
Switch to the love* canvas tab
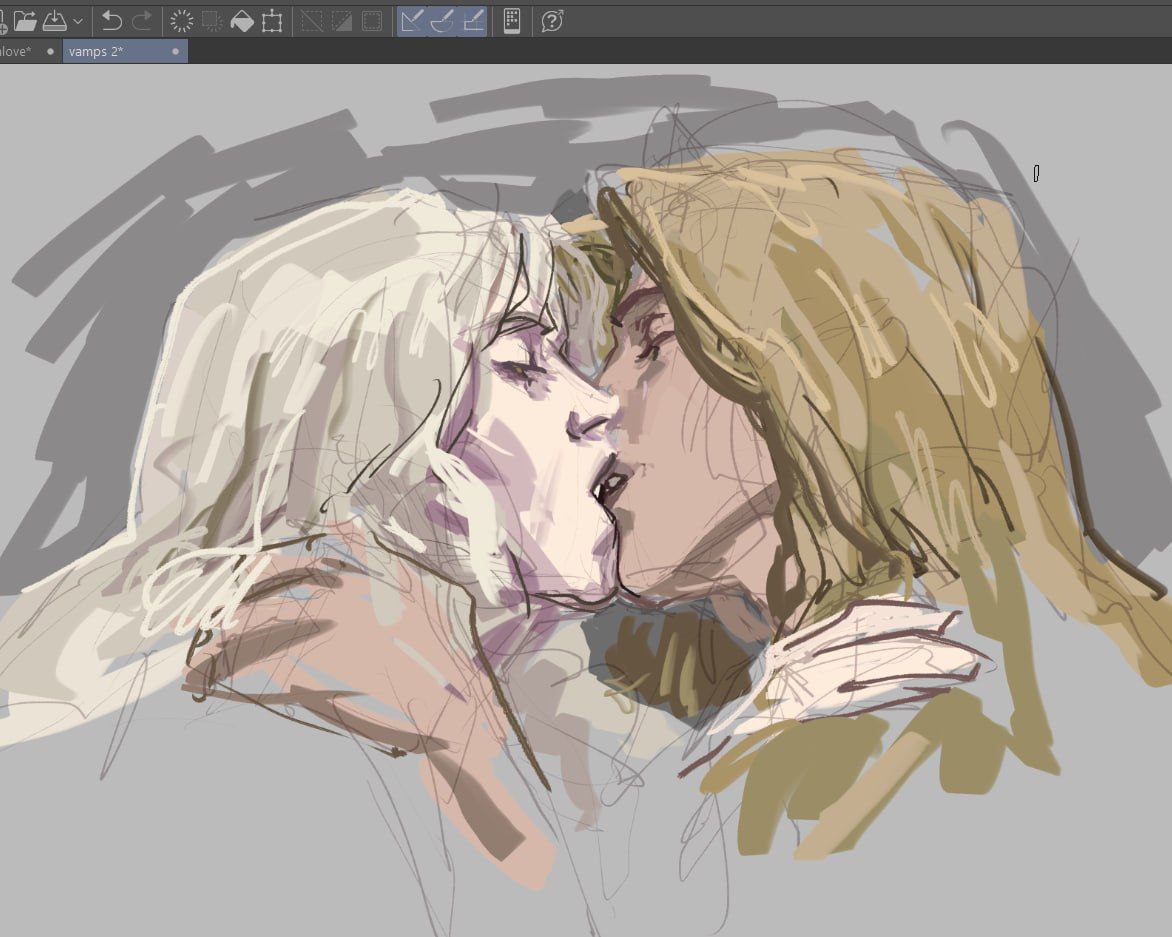pos(15,51)
